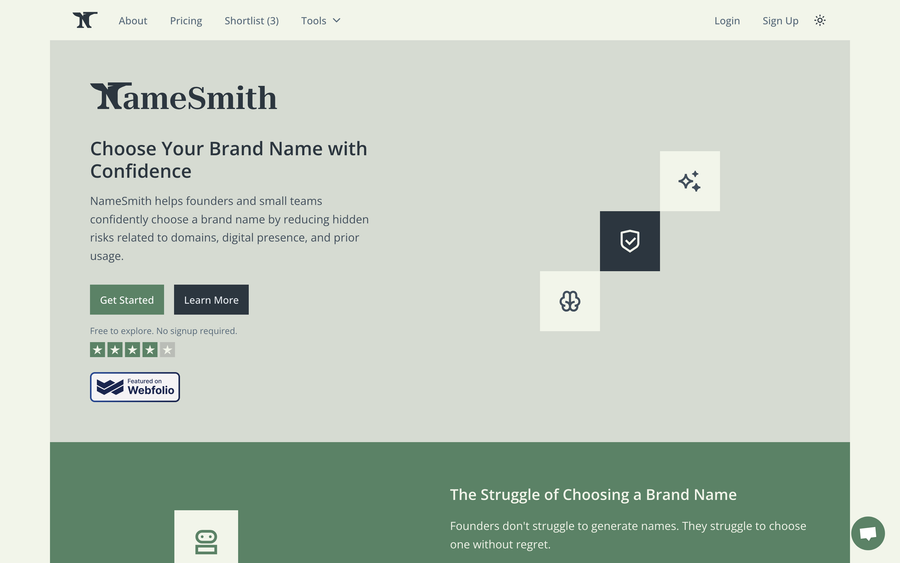
Task: Click the heading 'Choose Your Brand Name with Confidence'
Action: click(228, 160)
